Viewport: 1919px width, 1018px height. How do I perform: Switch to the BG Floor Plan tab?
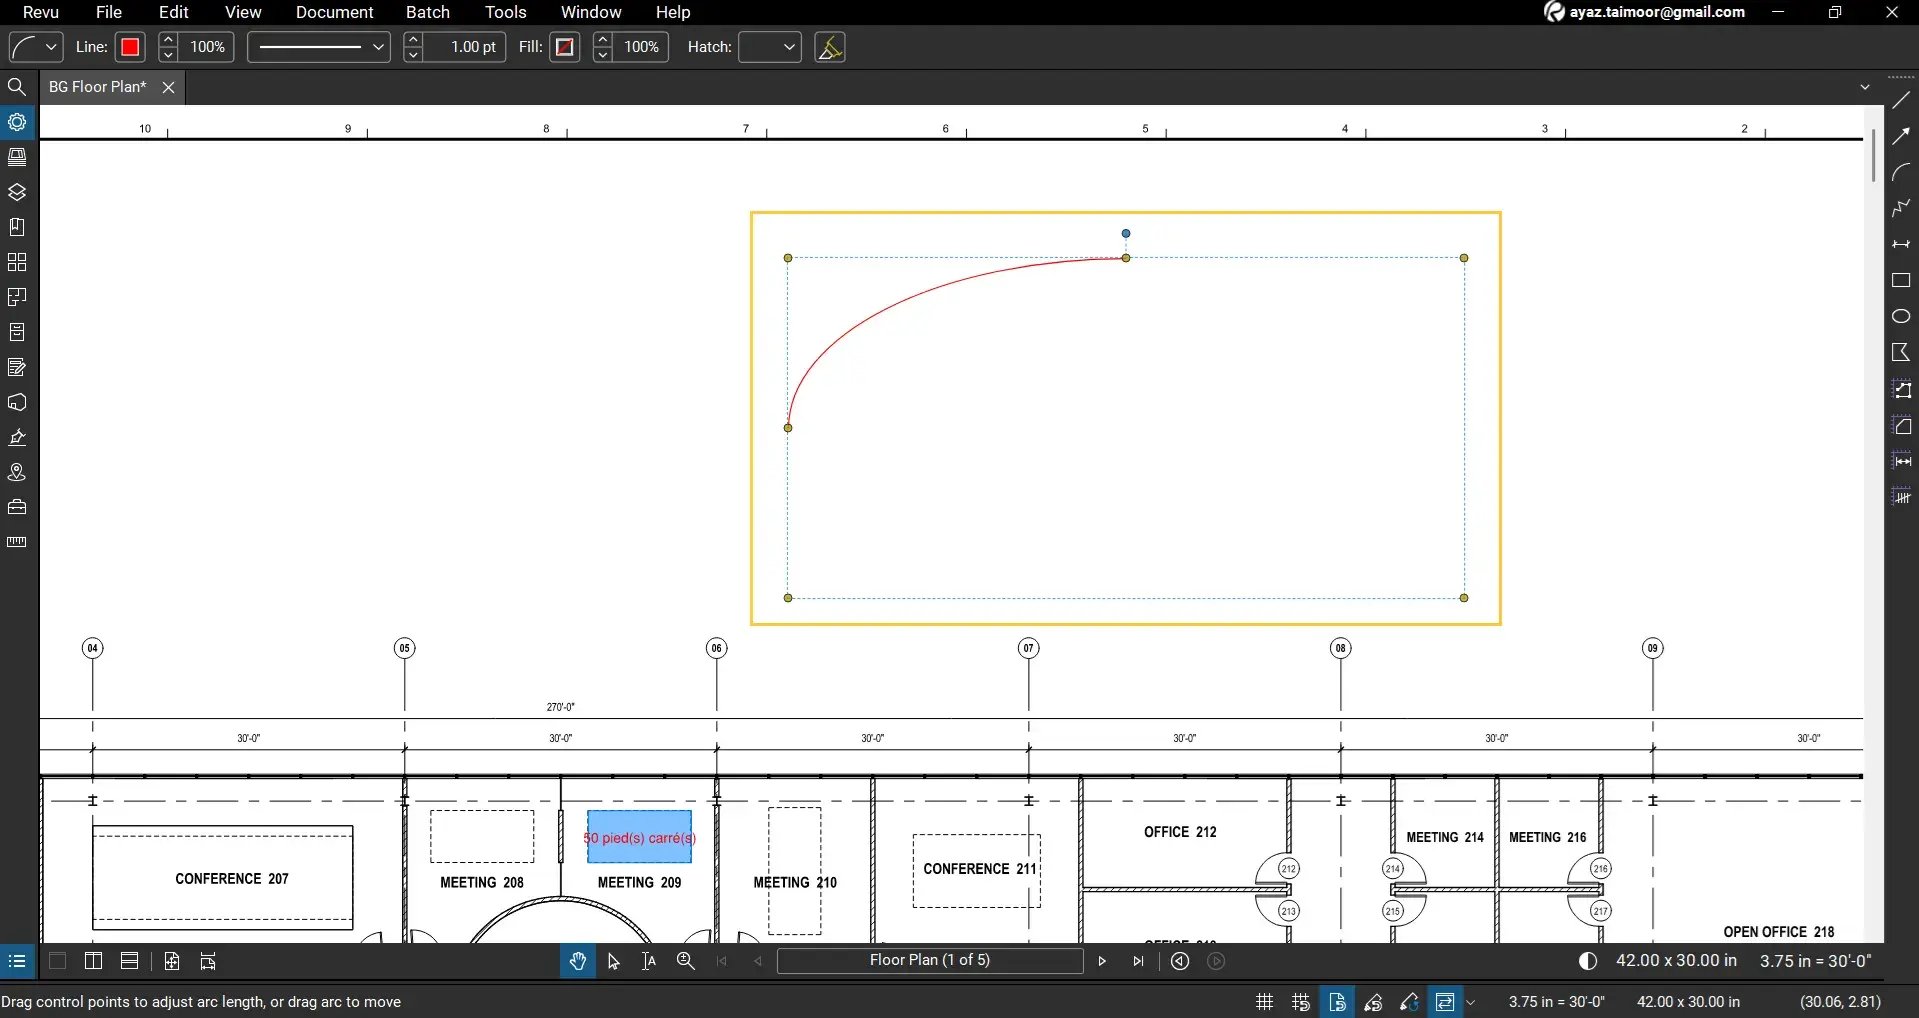pos(96,87)
